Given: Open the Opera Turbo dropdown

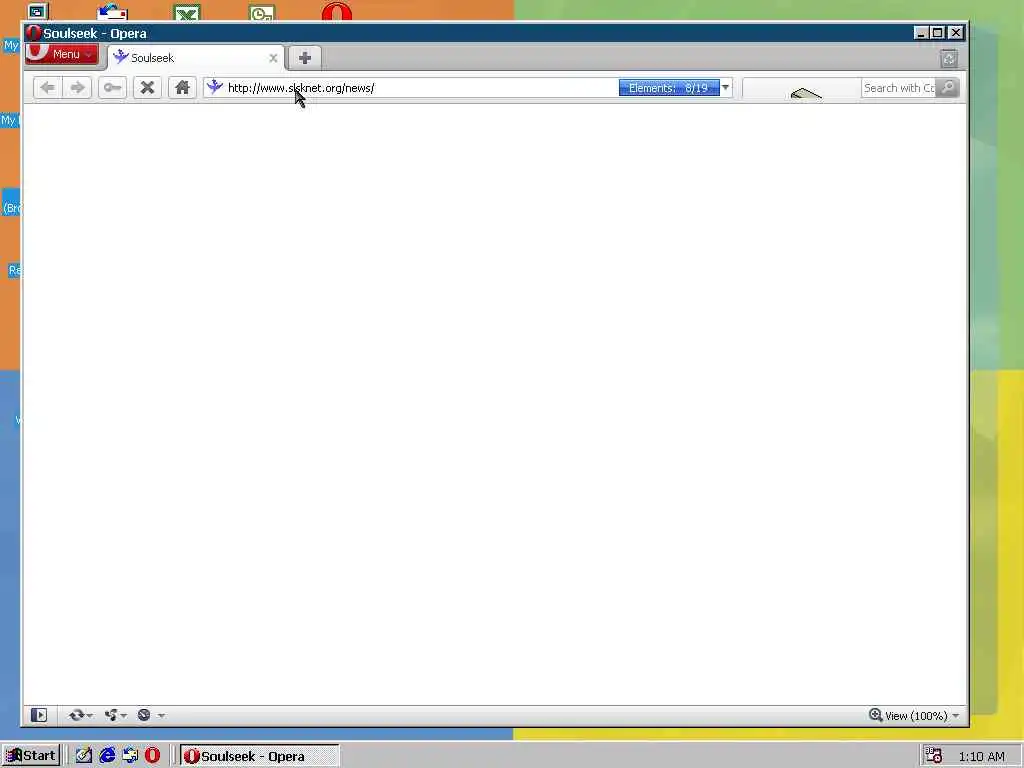Looking at the screenshot, I should [151, 715].
